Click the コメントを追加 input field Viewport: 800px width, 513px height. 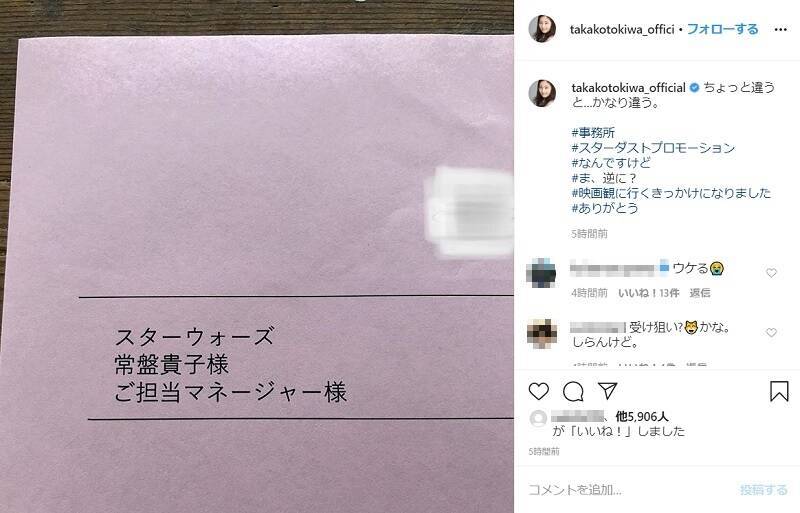point(628,490)
